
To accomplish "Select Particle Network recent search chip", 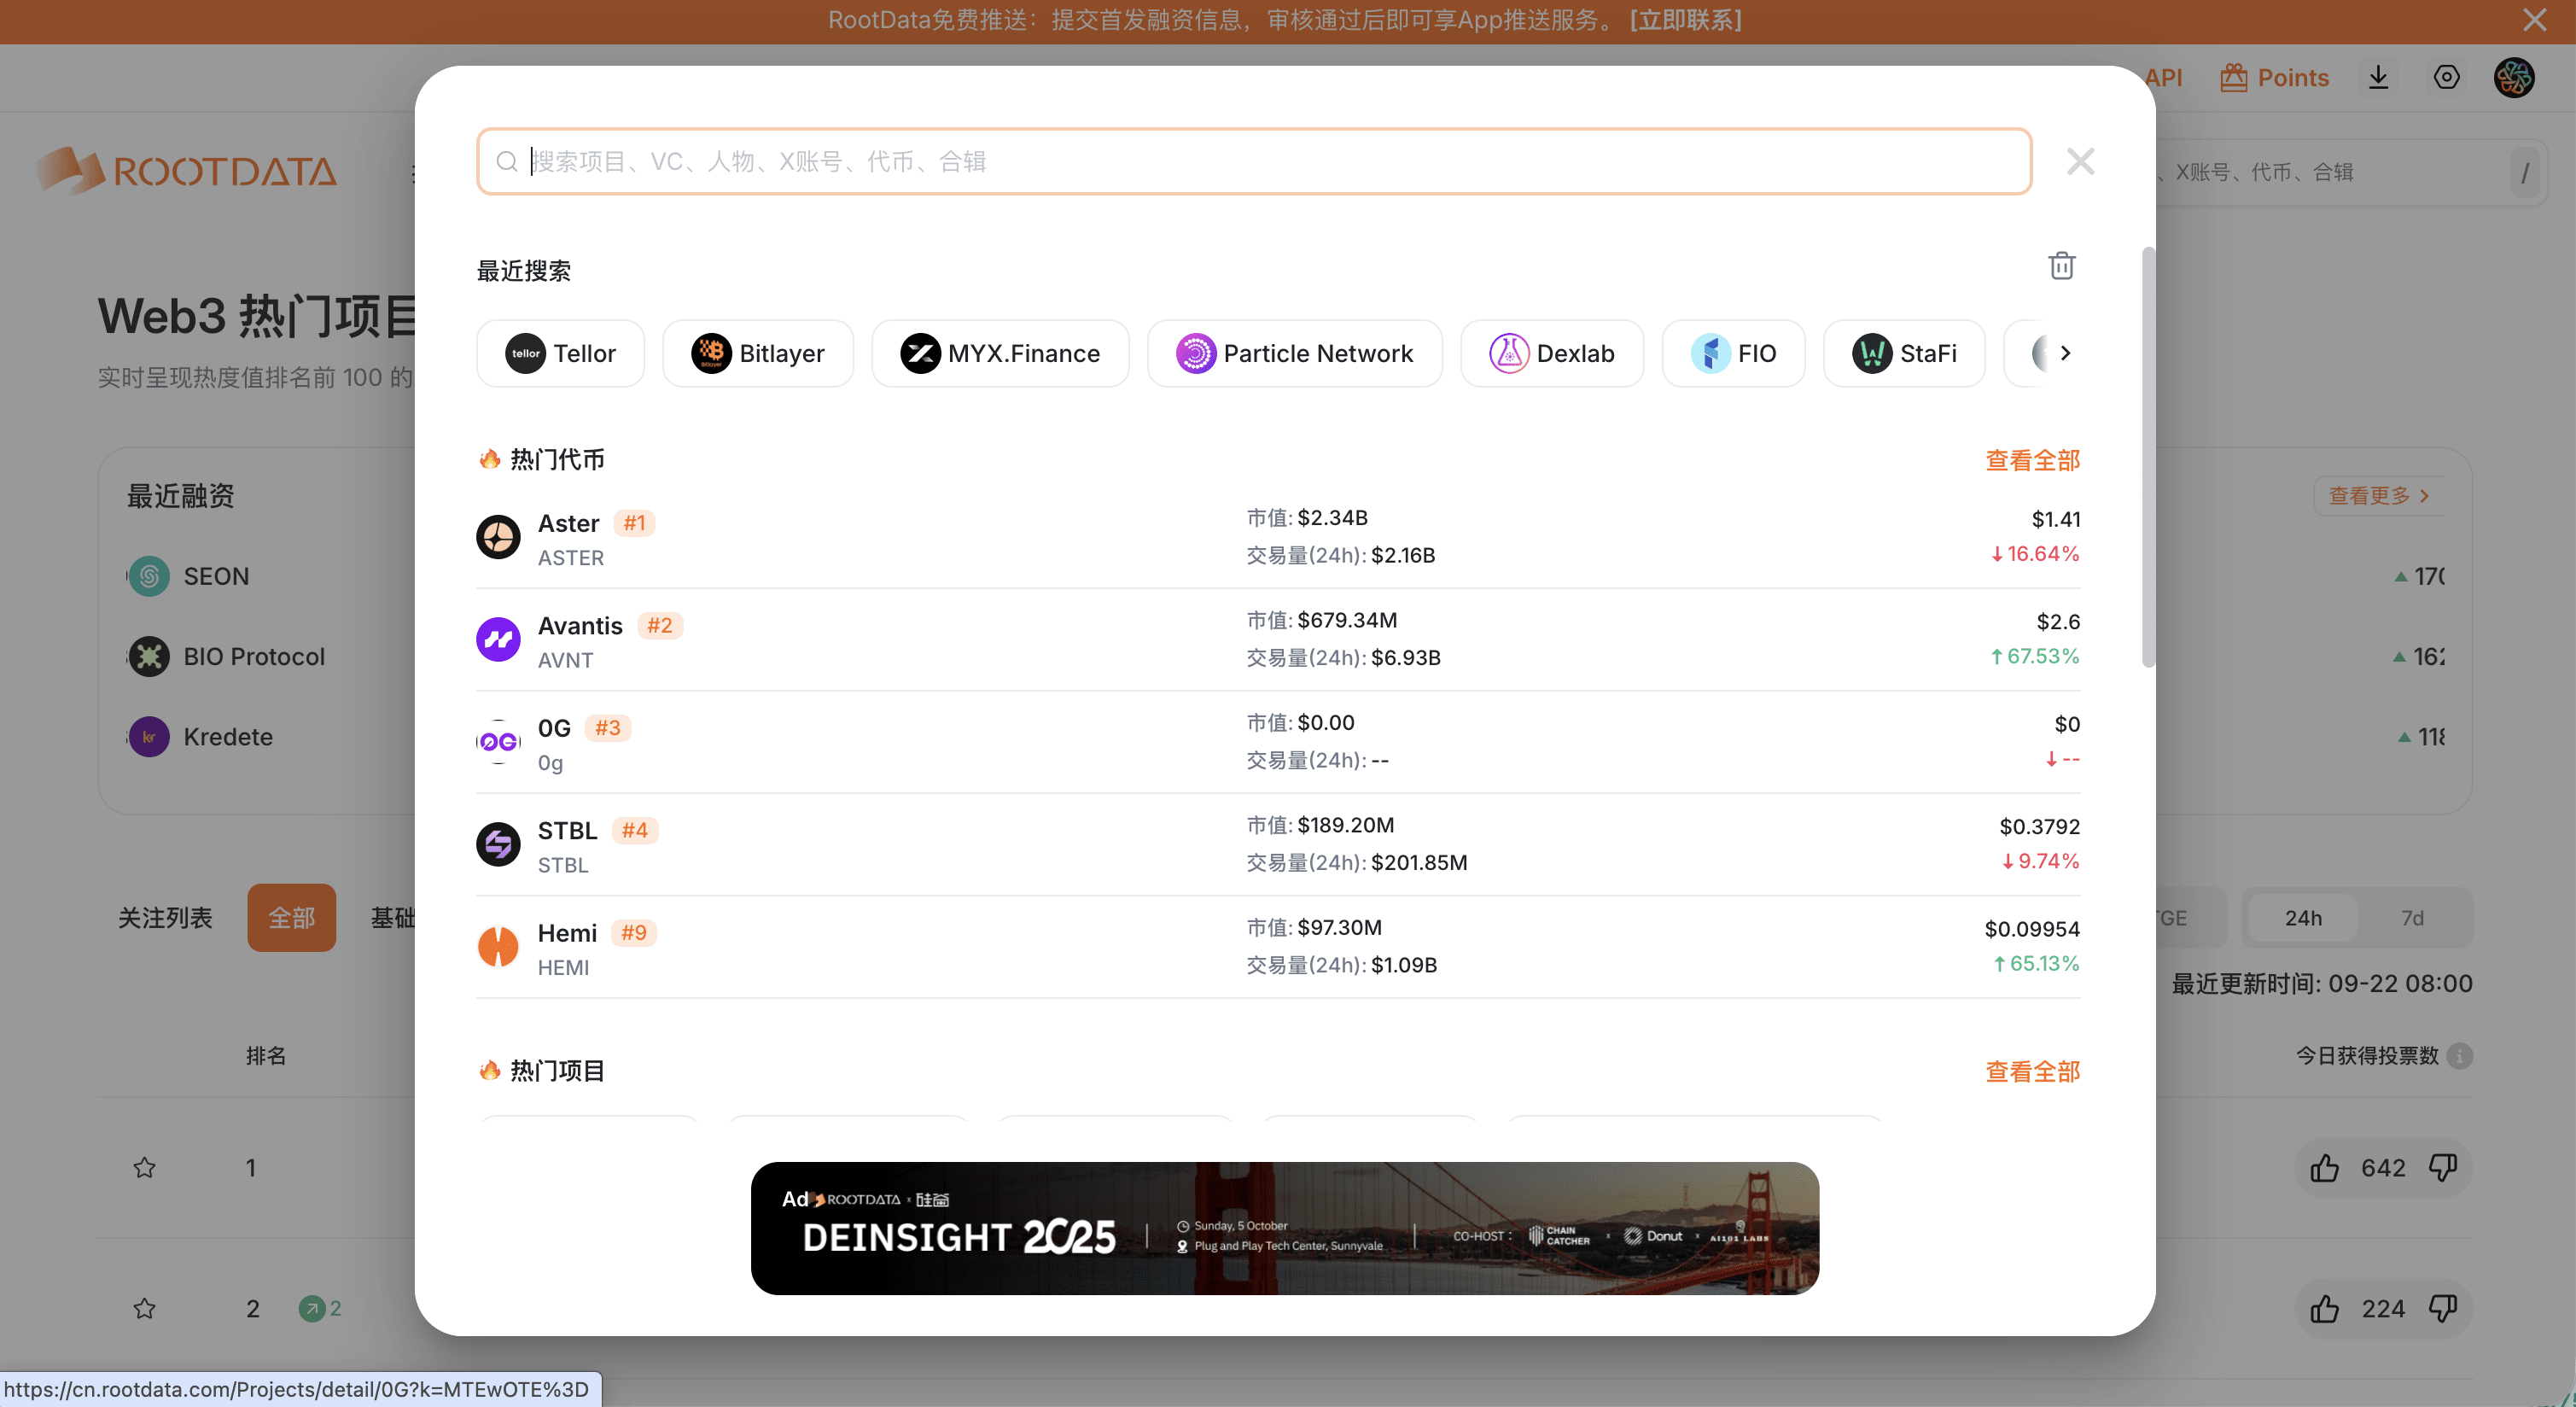I will tap(1294, 353).
